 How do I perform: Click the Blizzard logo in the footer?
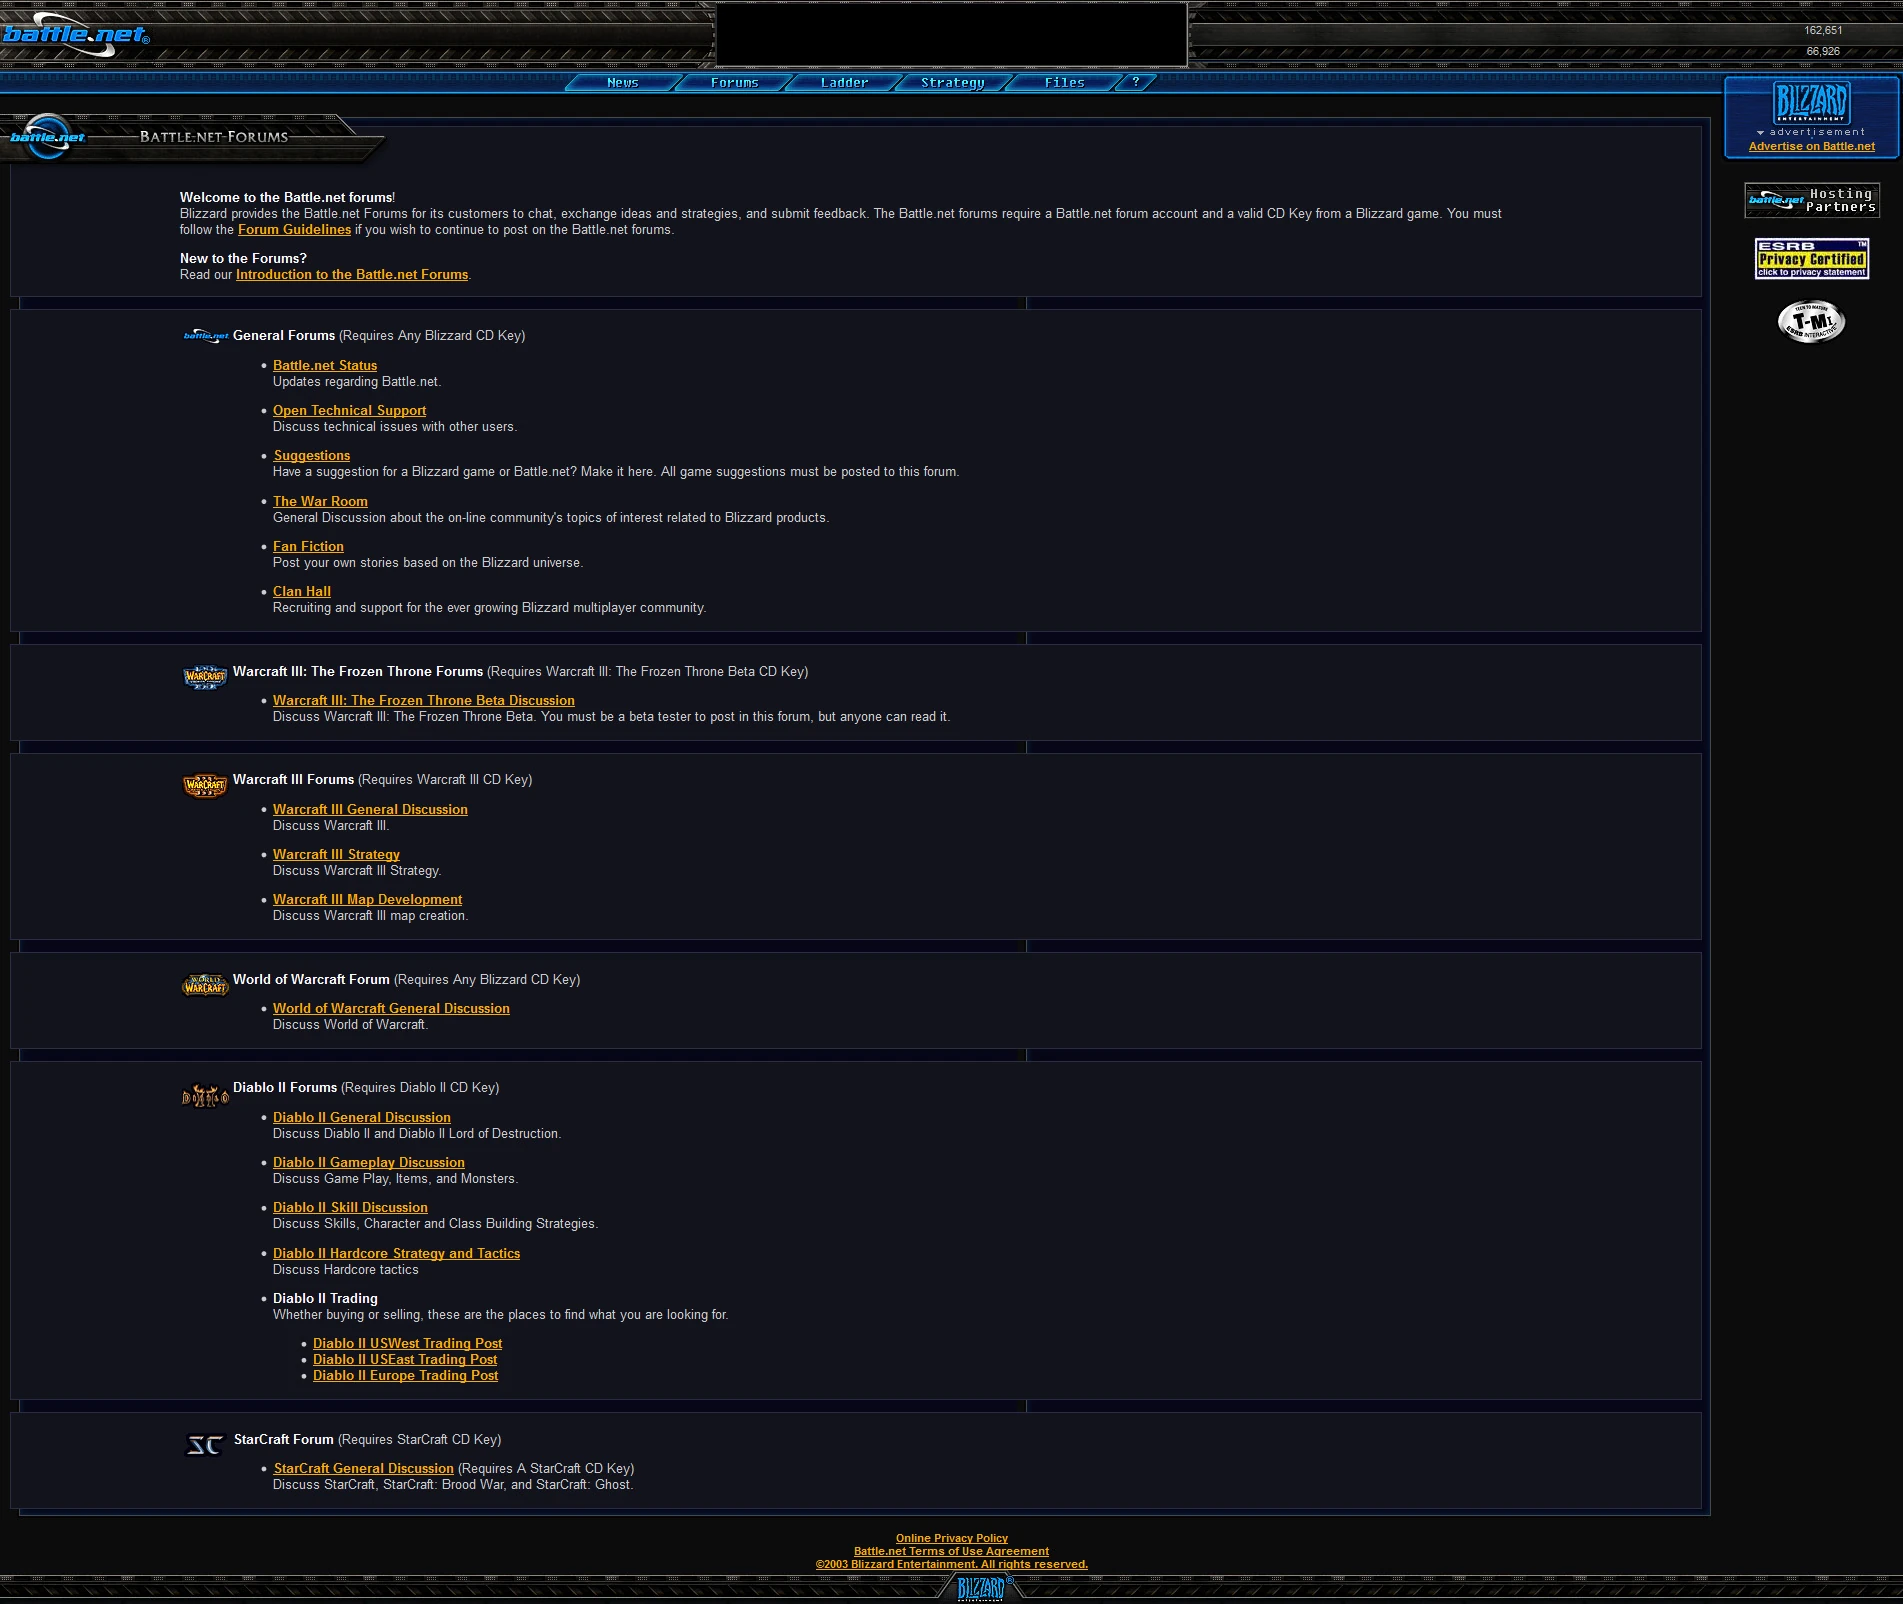coord(981,1588)
